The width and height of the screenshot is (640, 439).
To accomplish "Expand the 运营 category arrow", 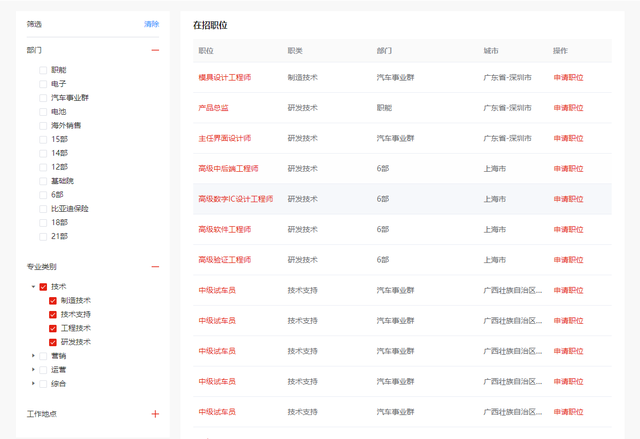I will (x=33, y=370).
